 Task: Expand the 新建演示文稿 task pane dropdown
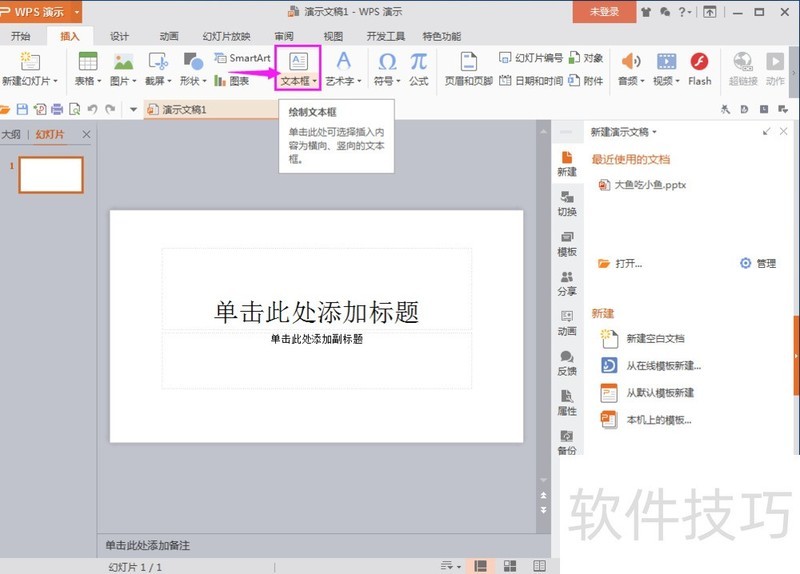click(654, 132)
